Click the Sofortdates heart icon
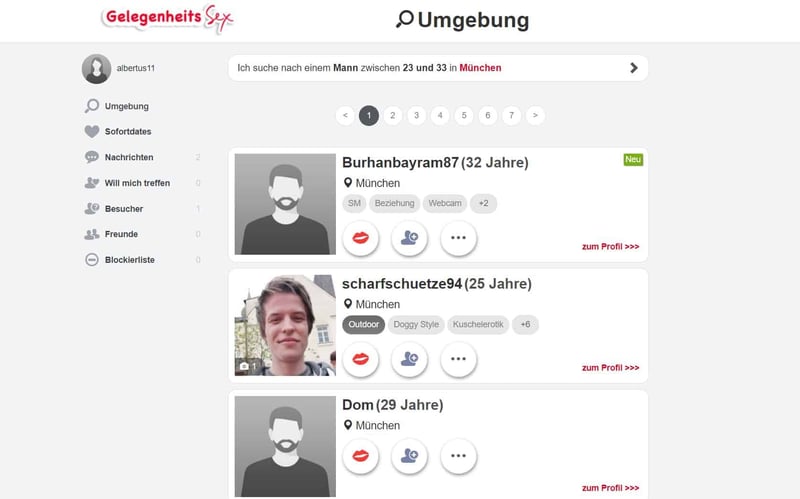800x499 pixels. (92, 132)
